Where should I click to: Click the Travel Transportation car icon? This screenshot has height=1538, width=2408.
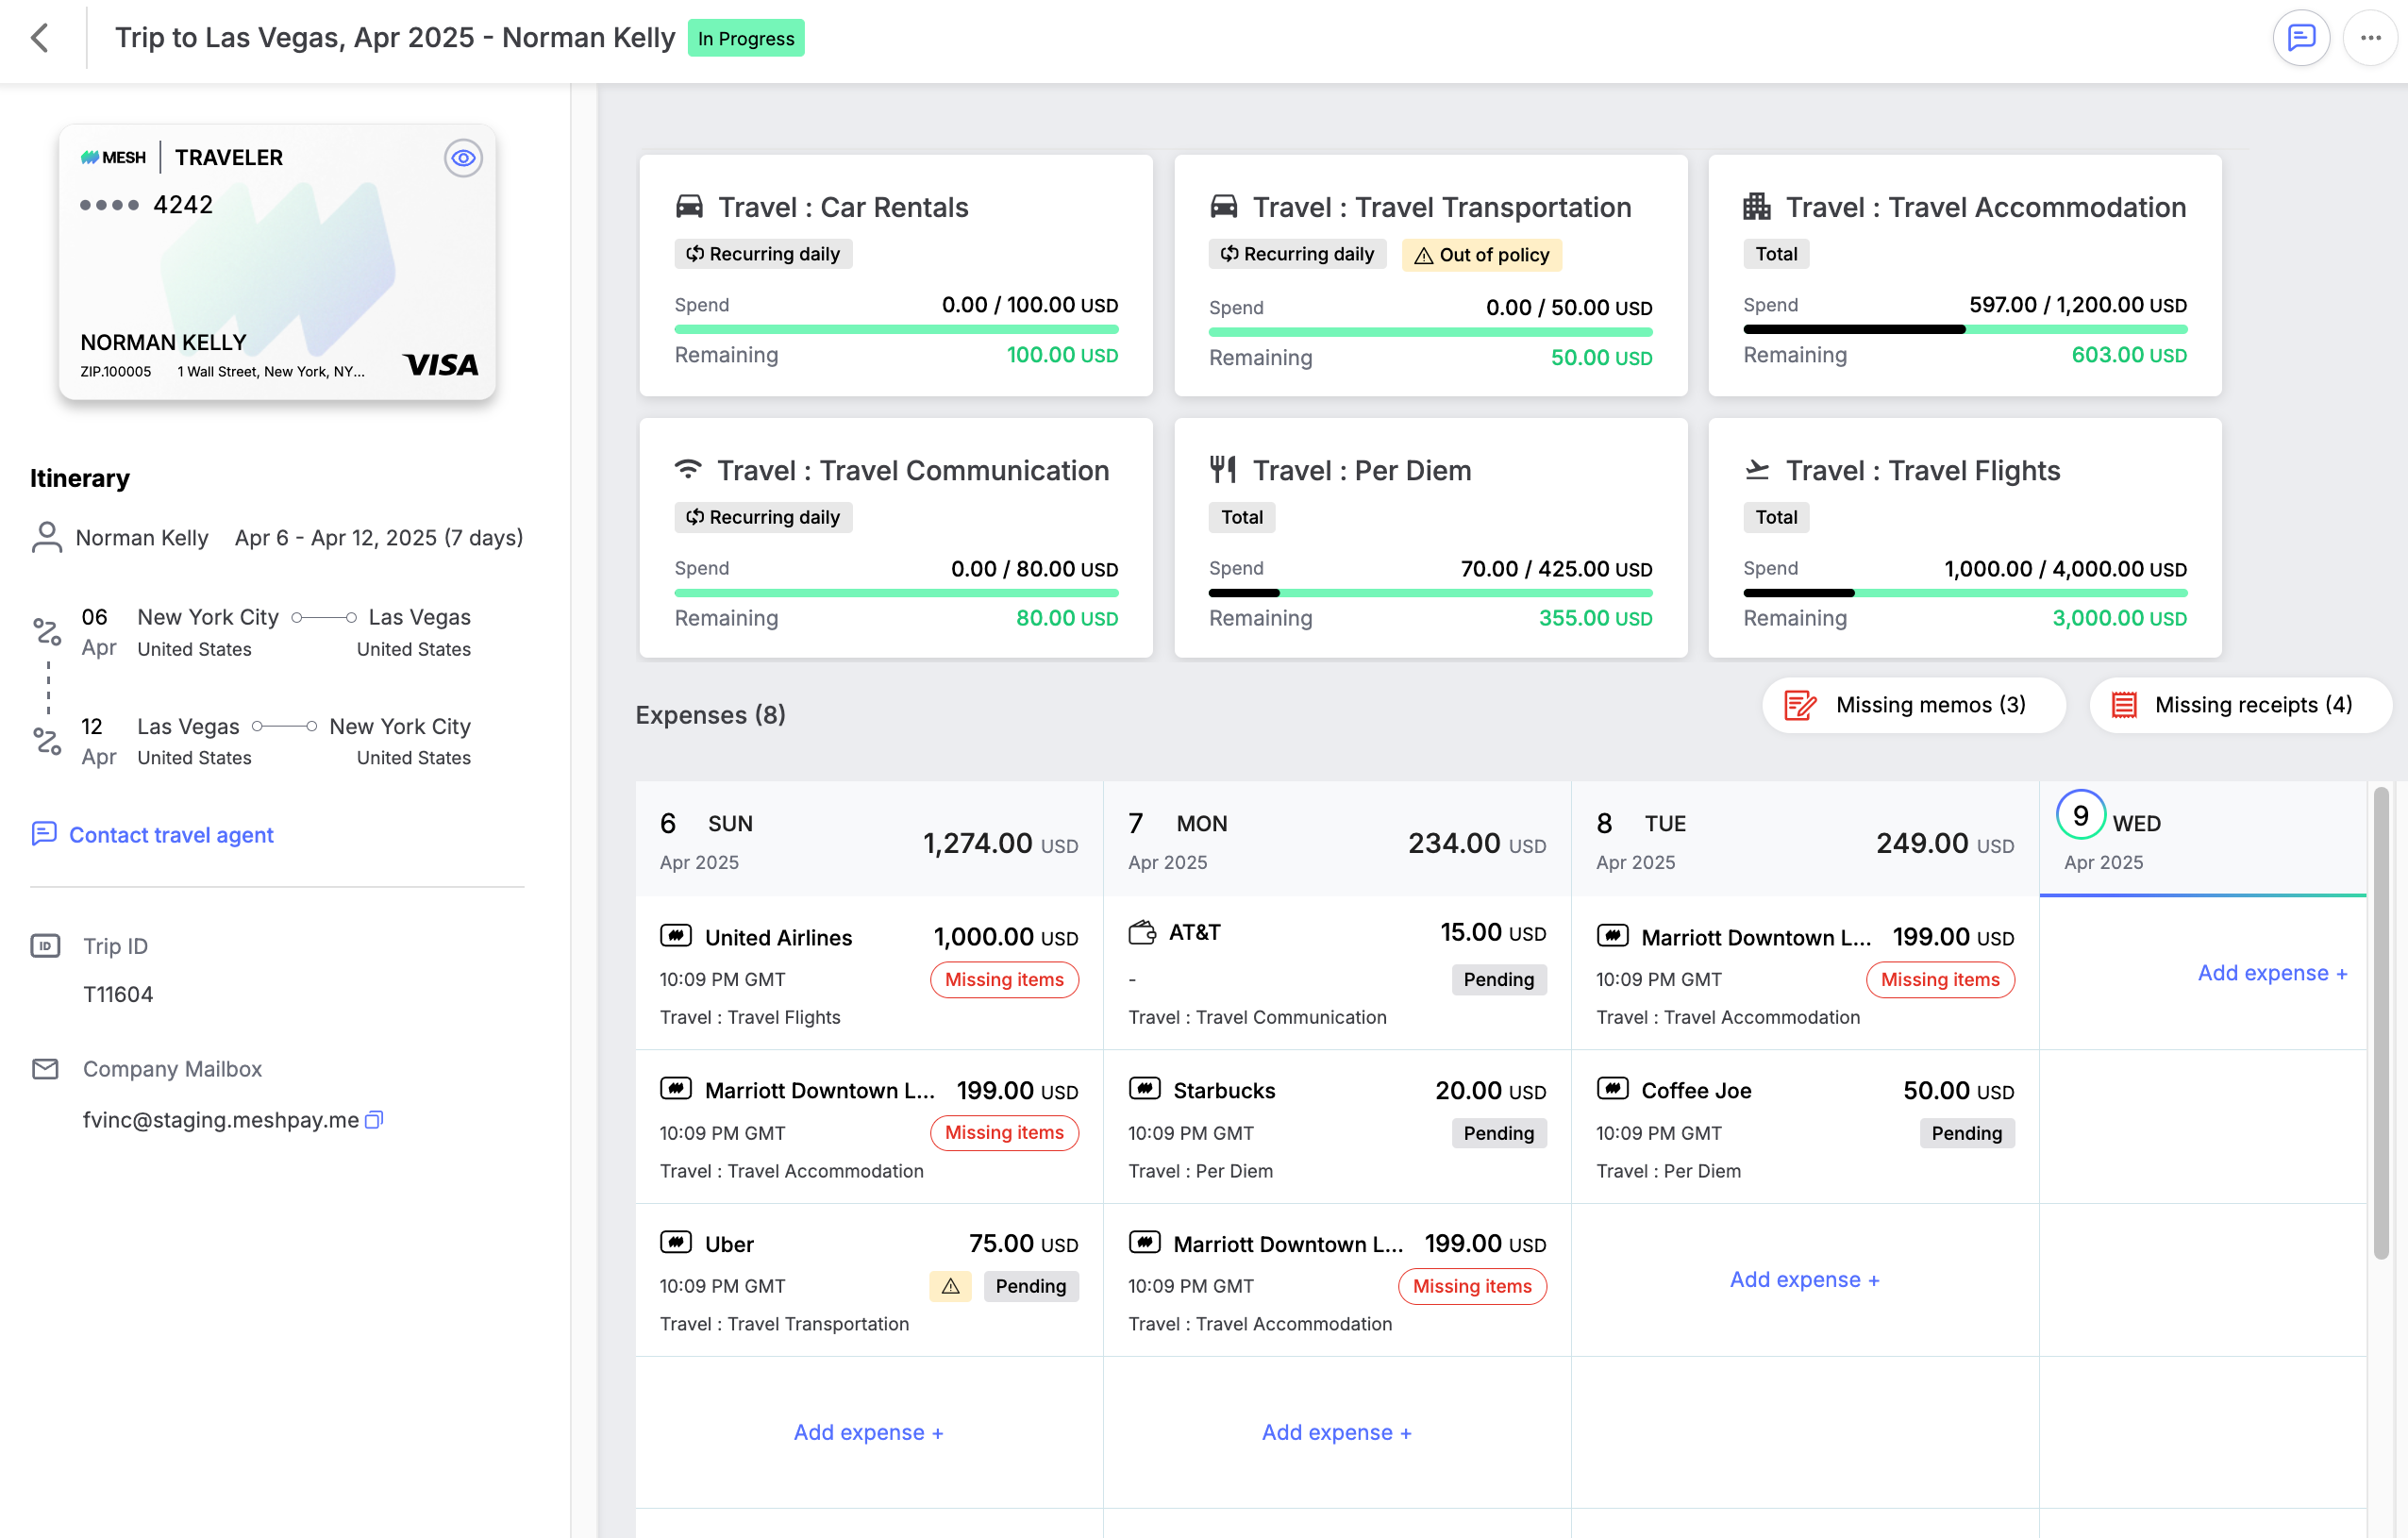pyautogui.click(x=1224, y=207)
